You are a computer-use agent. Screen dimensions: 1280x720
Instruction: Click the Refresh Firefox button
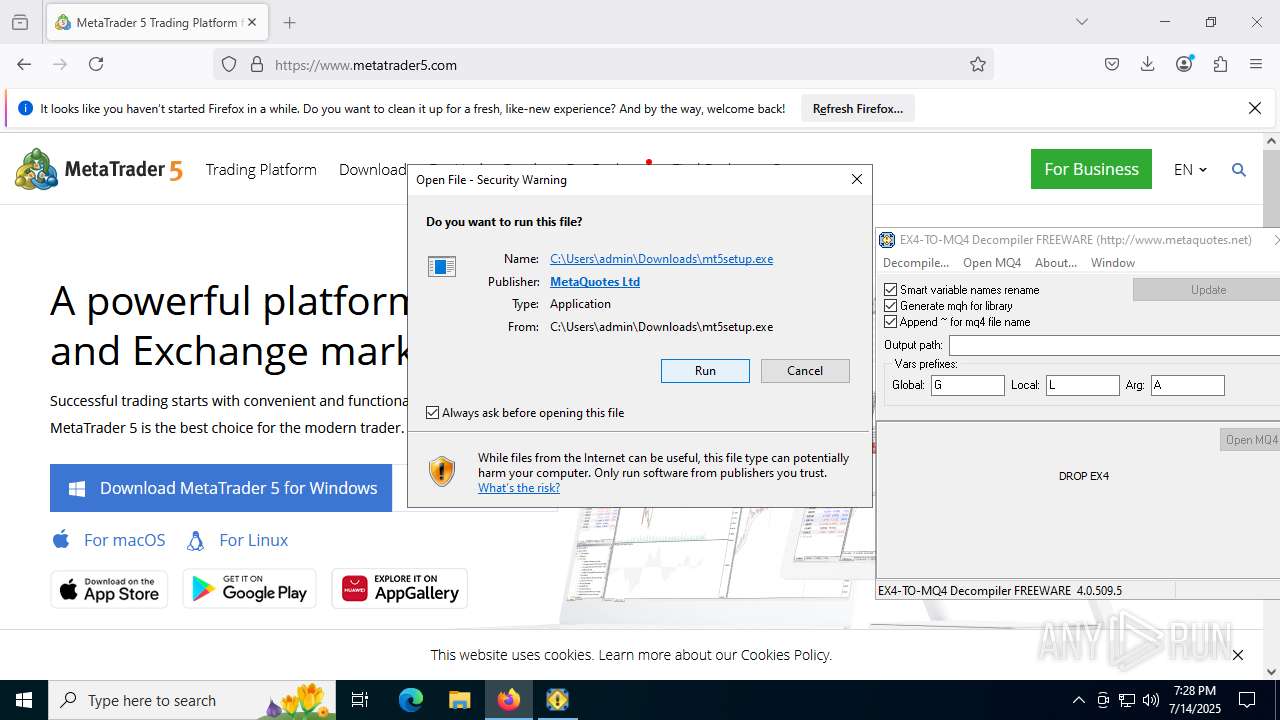(x=858, y=108)
